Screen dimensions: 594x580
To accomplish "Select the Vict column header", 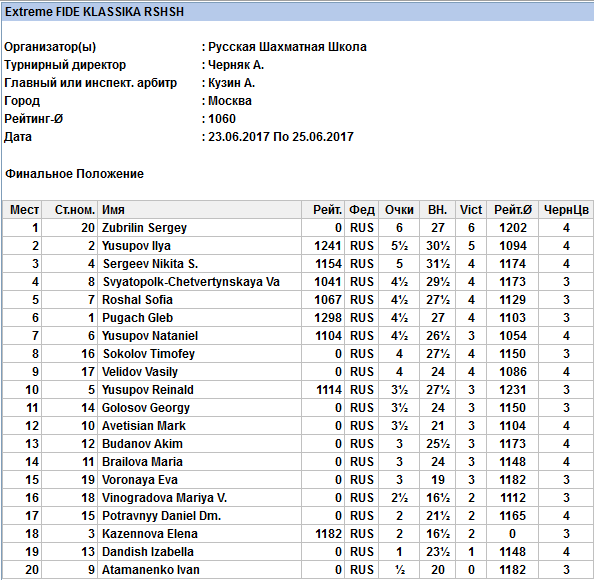I will 471,209.
